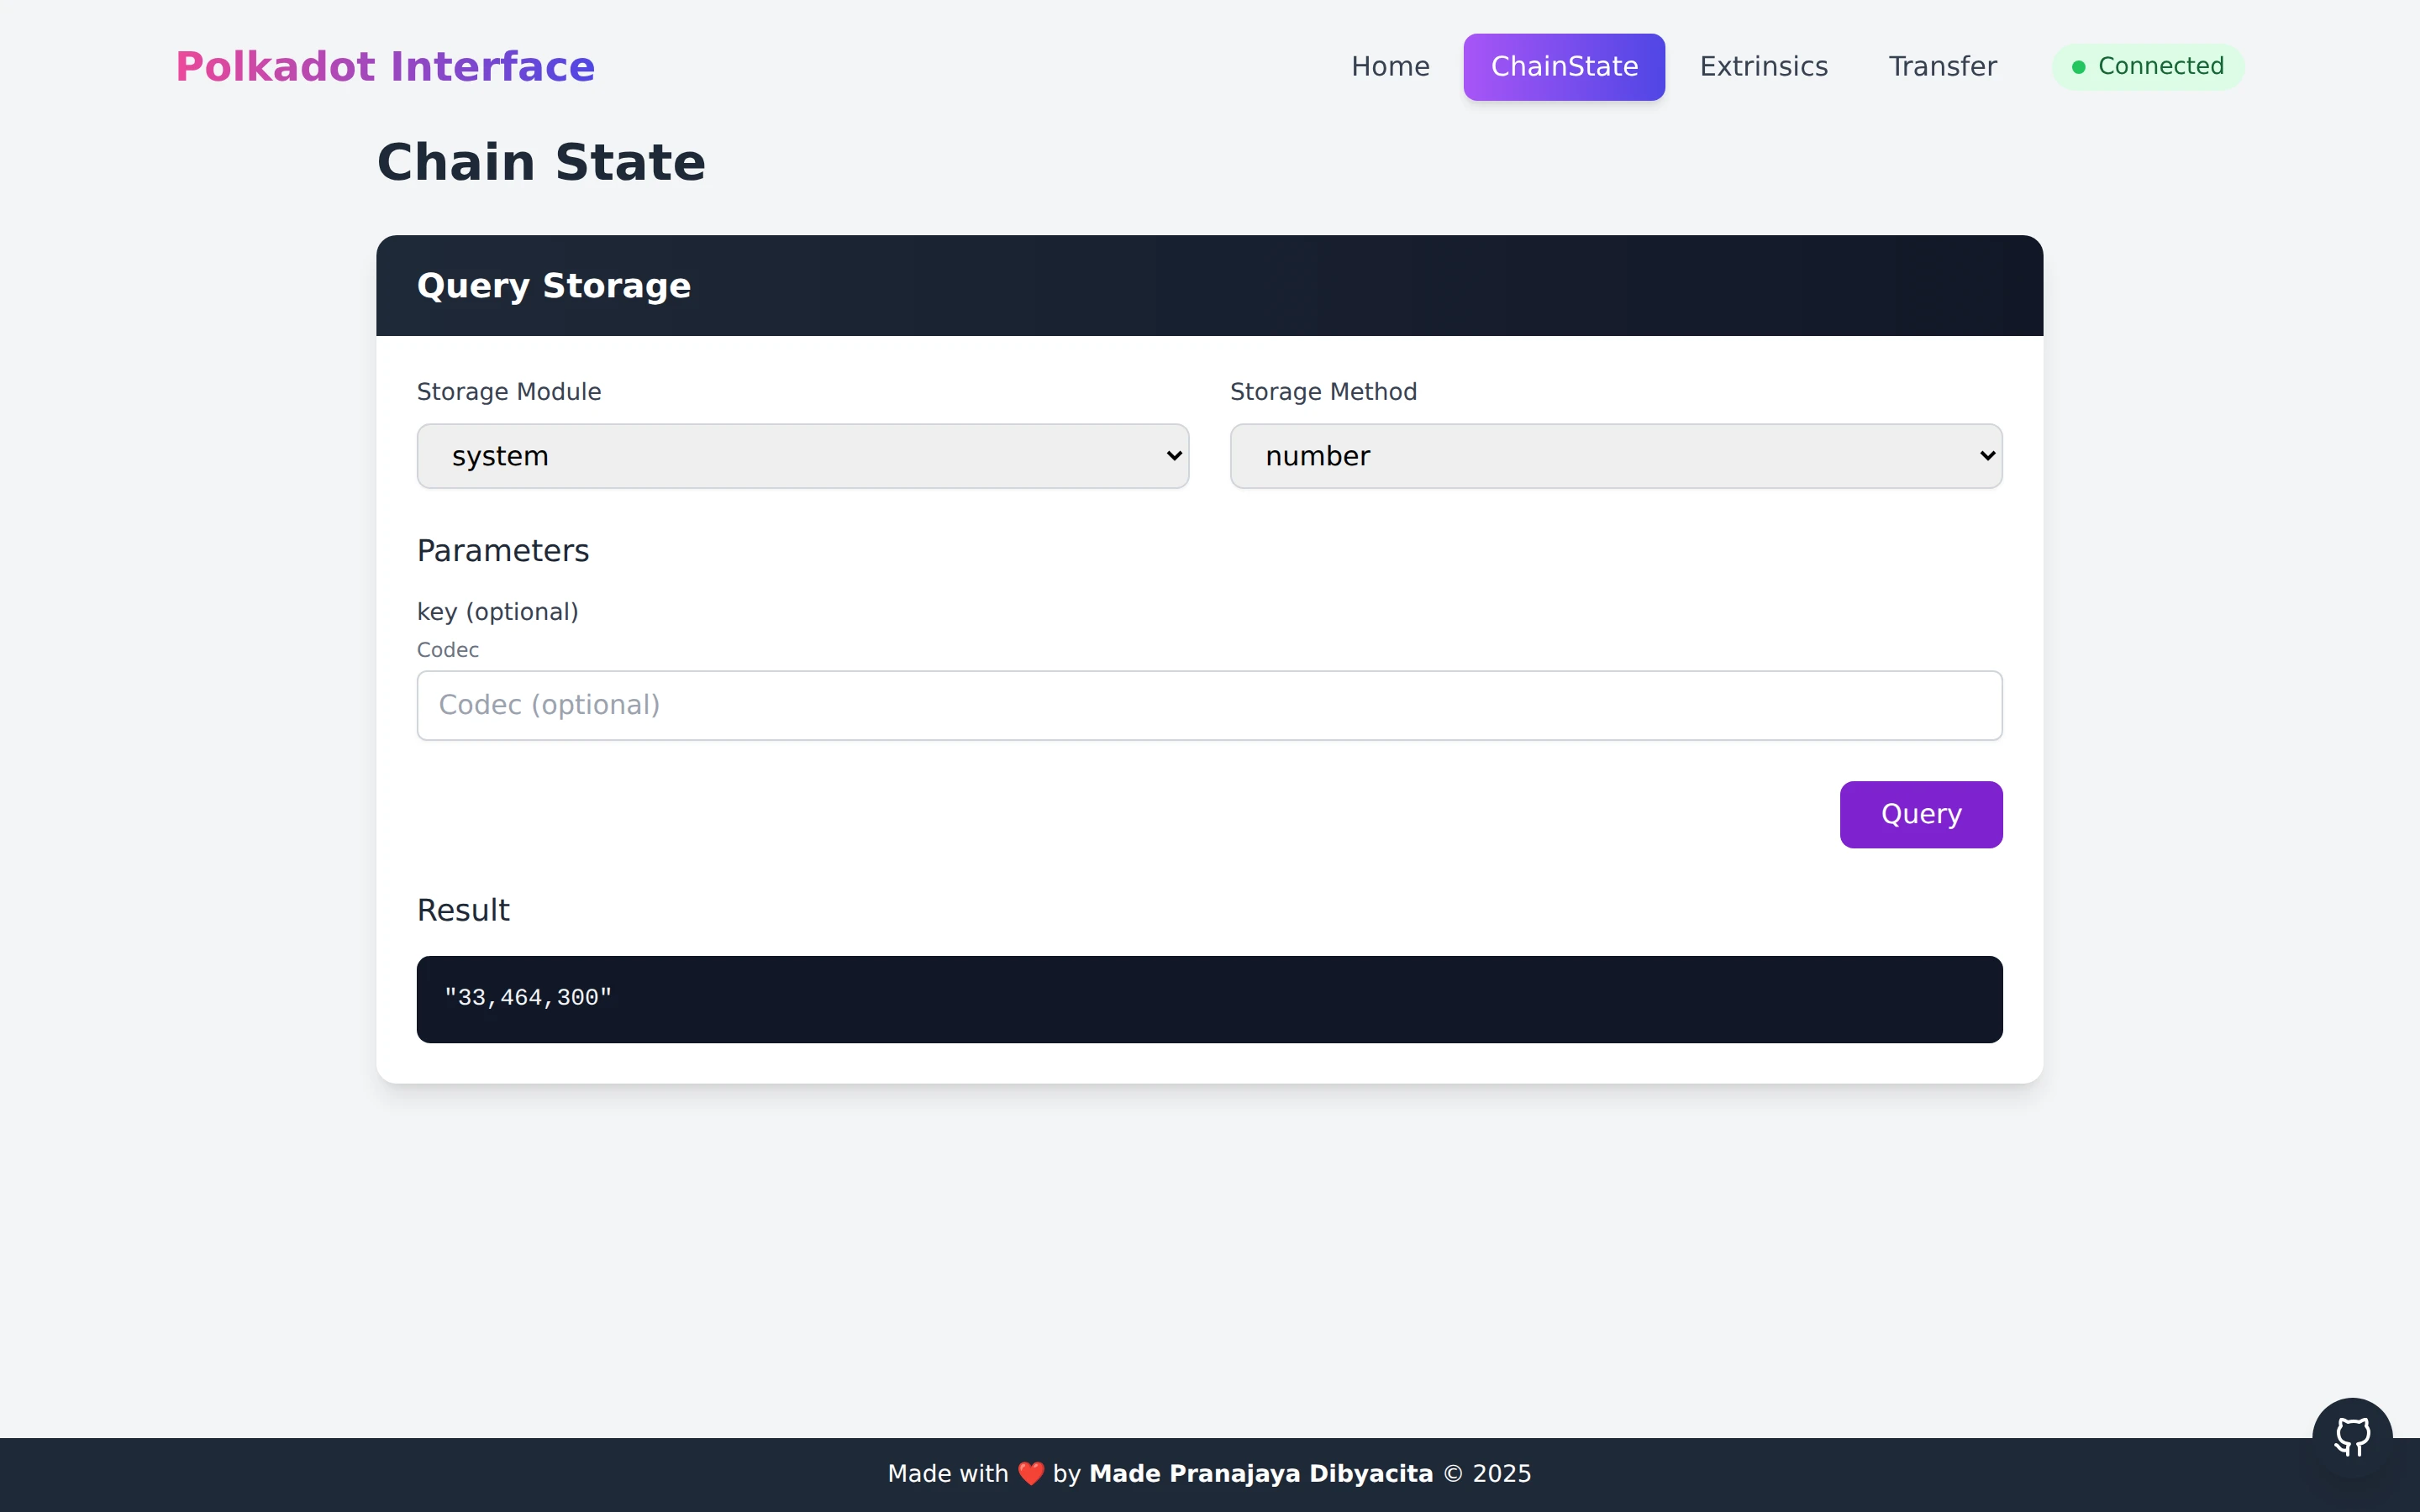Click the Result section heading
This screenshot has height=1512, width=2420.
tap(463, 910)
